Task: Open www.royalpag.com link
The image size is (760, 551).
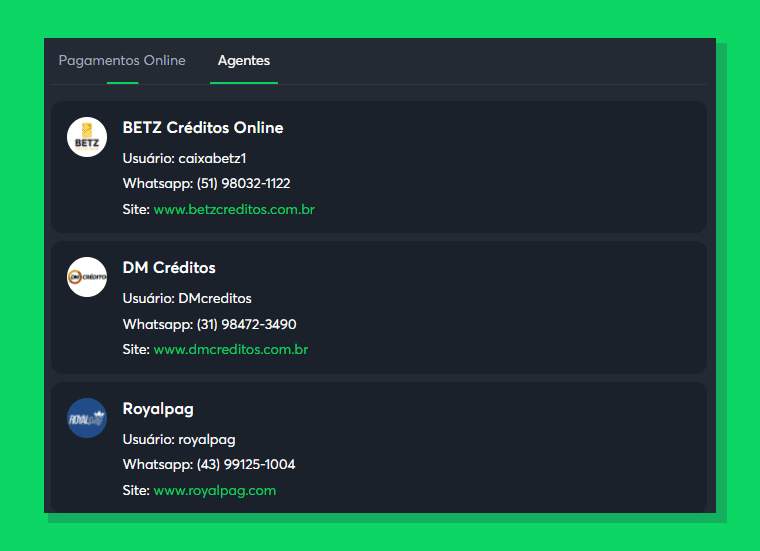Action: (x=215, y=490)
